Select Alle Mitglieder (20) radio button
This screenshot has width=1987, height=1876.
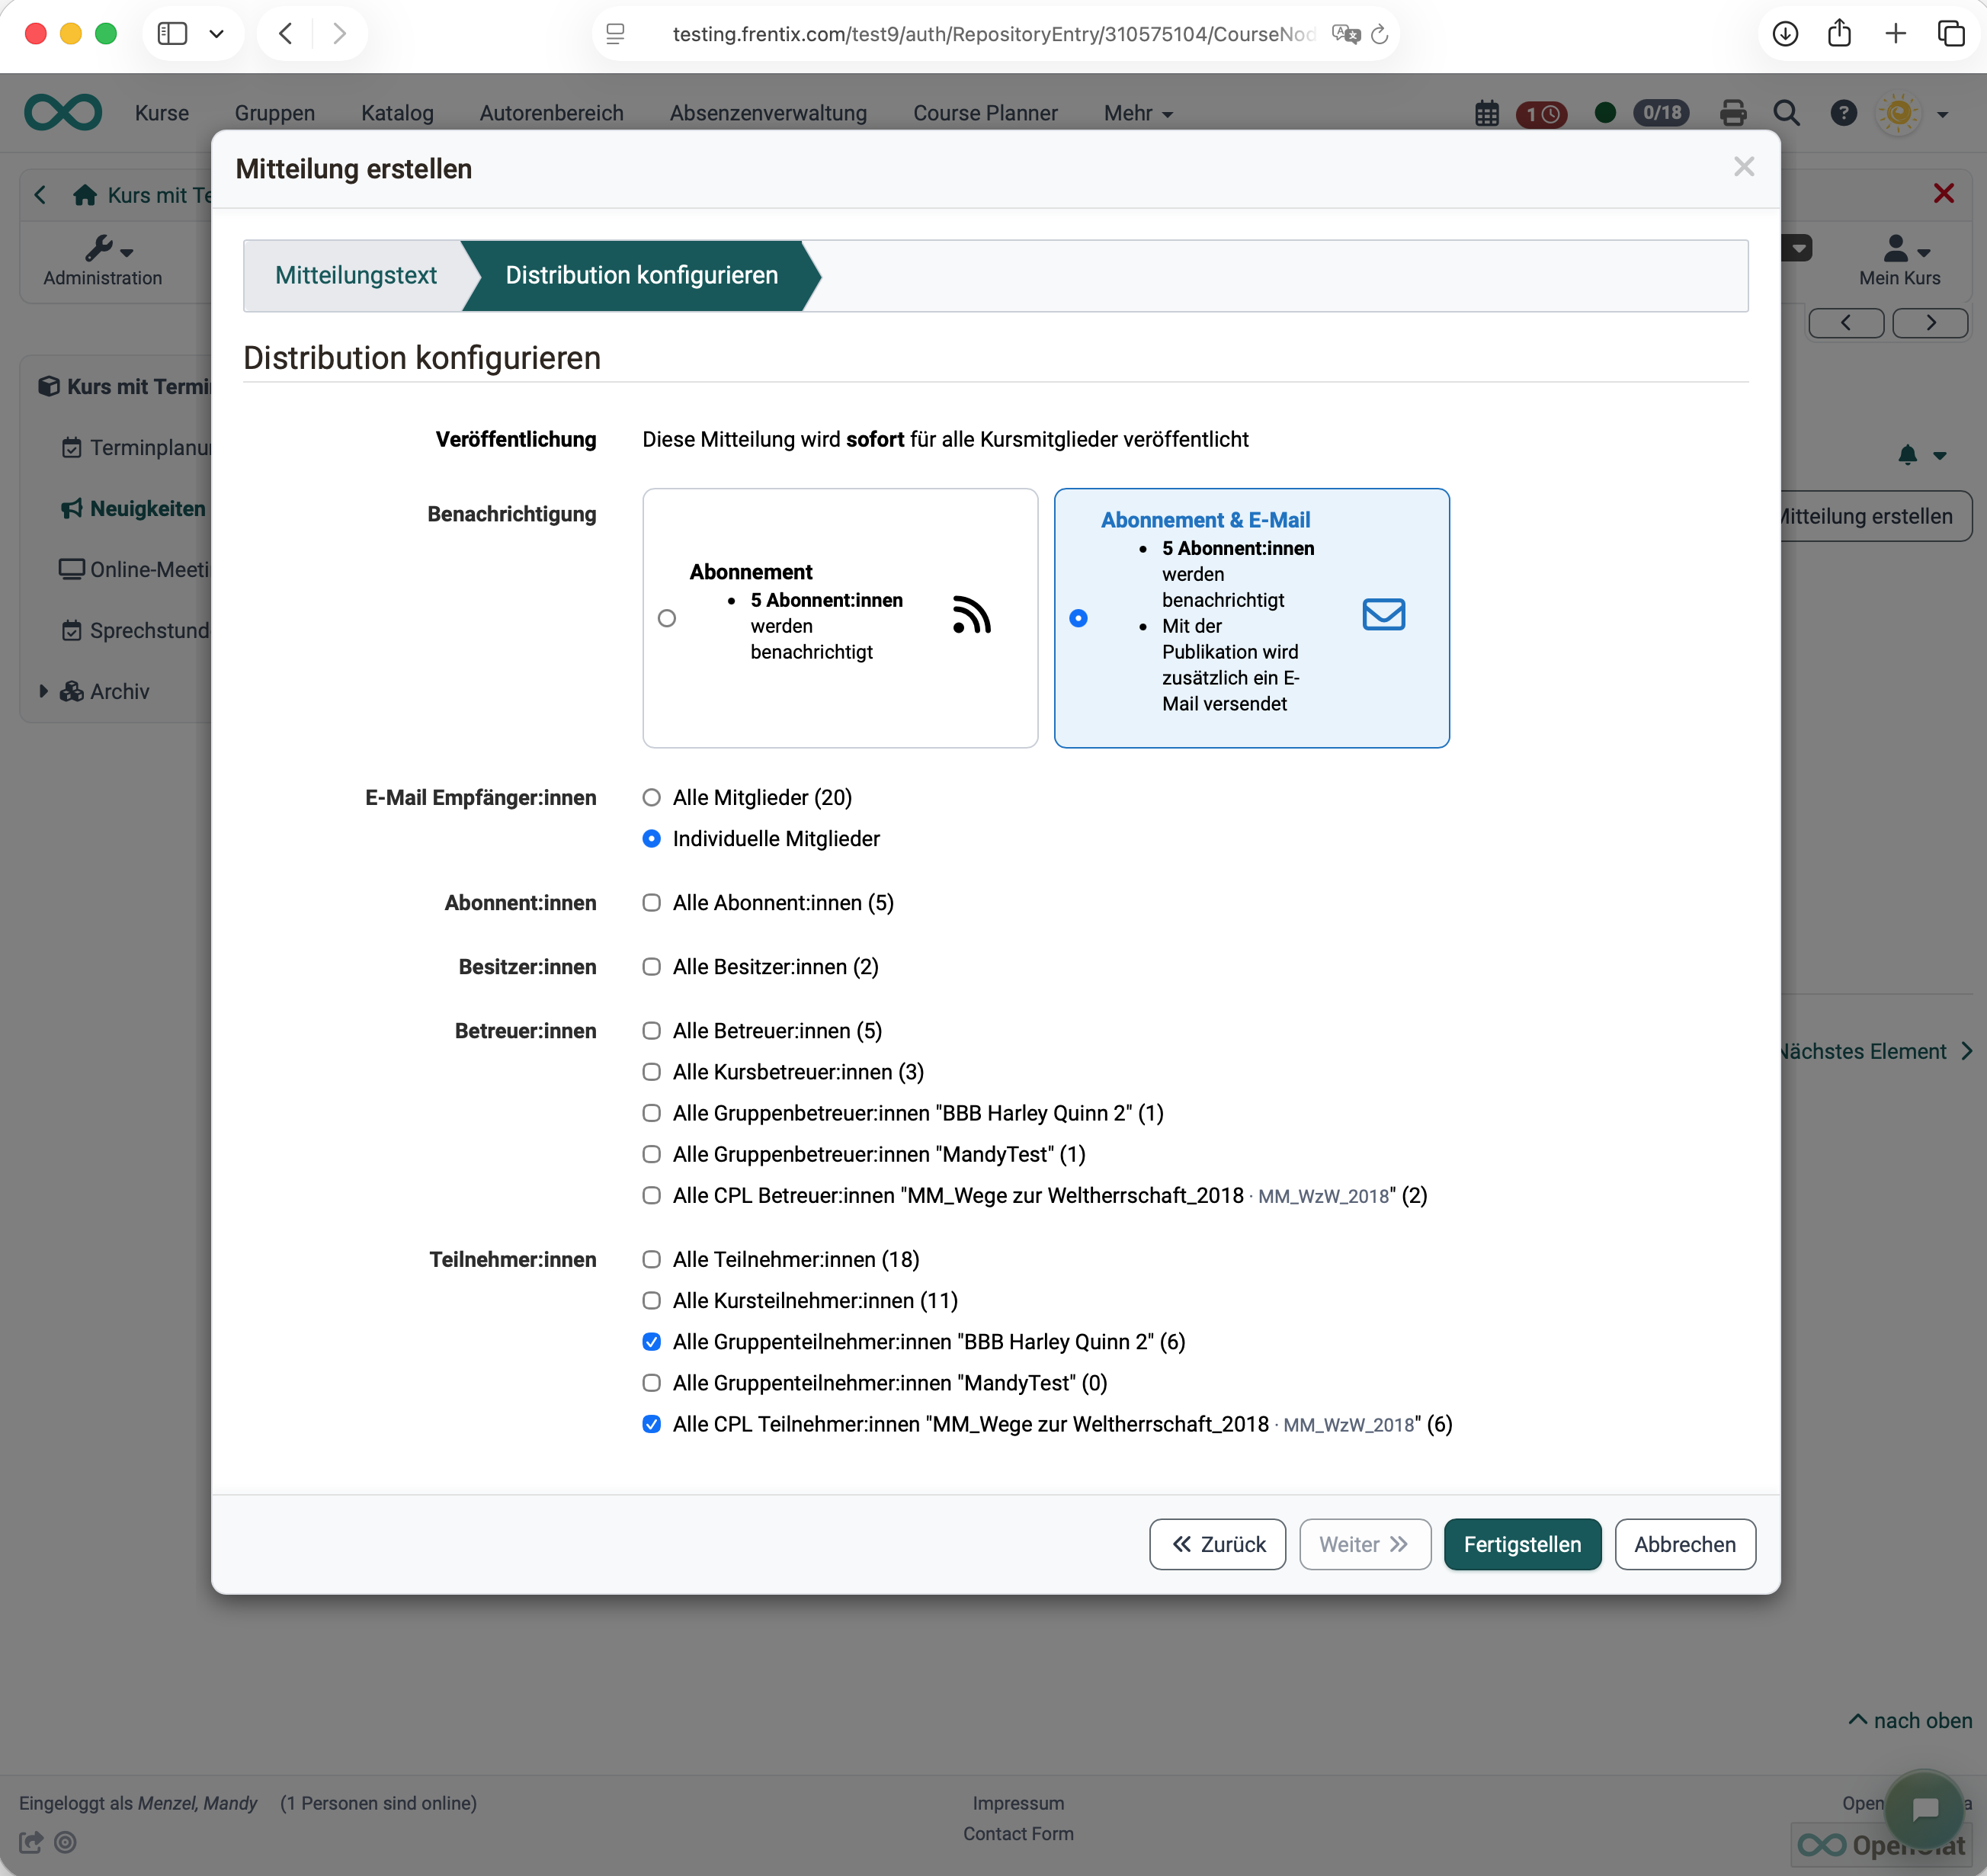coord(651,797)
